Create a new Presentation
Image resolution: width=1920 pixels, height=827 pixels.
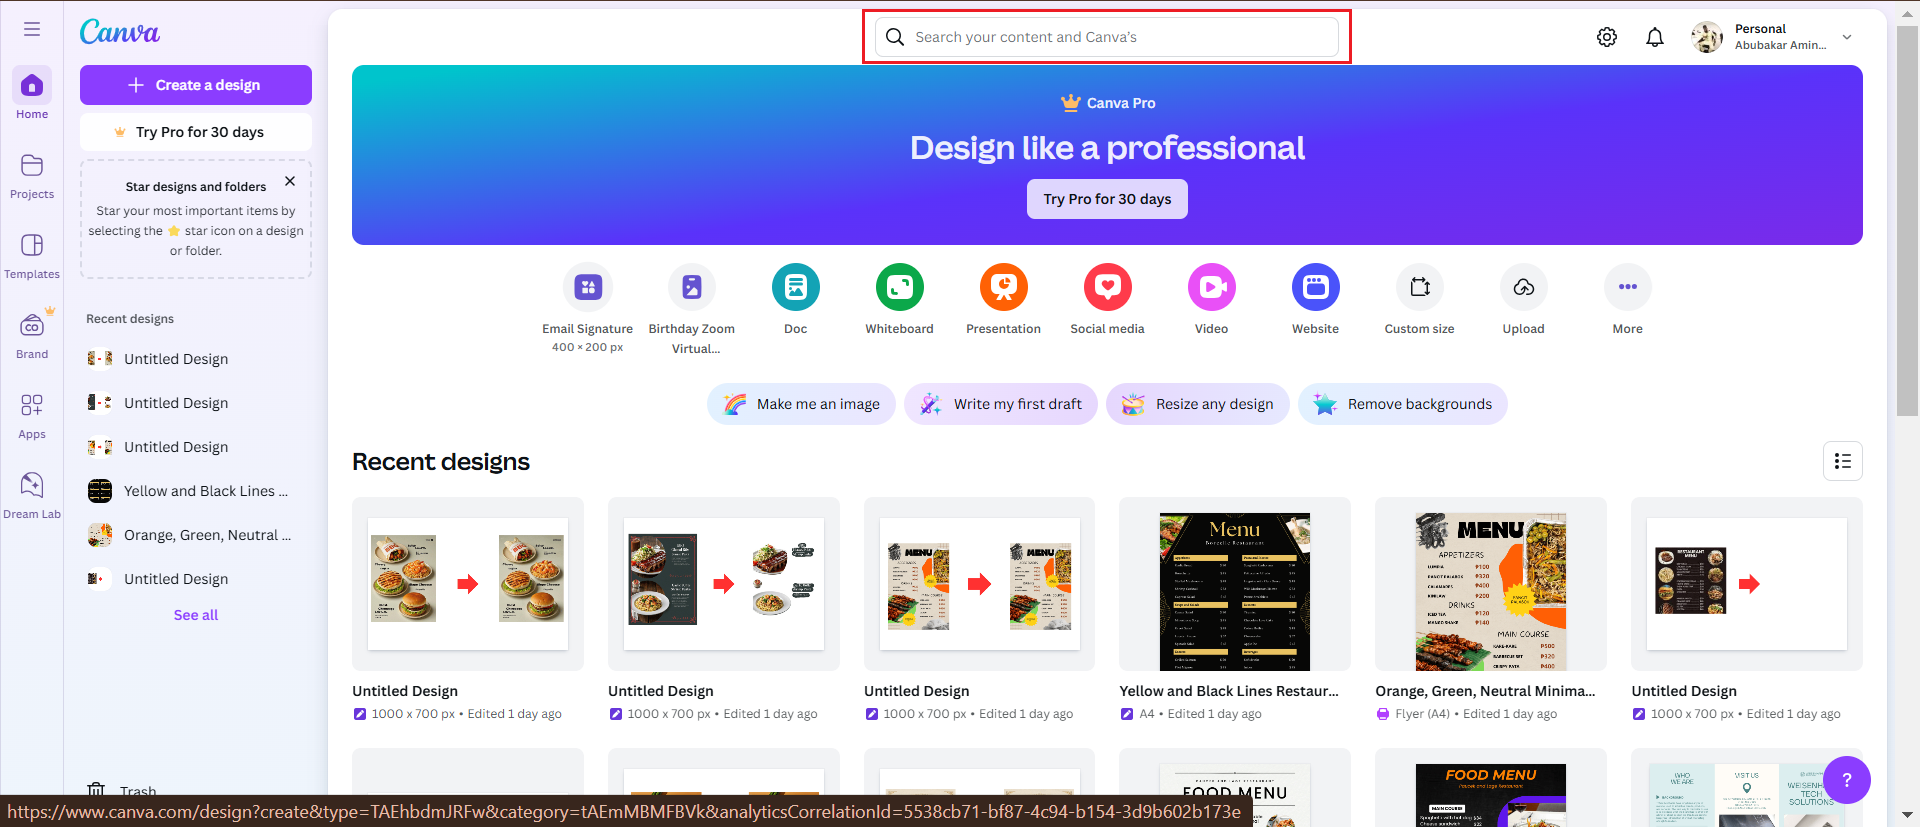(1004, 287)
